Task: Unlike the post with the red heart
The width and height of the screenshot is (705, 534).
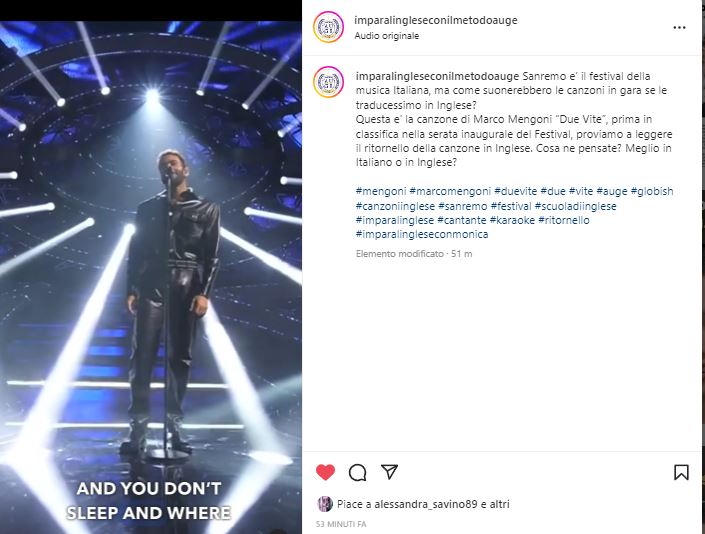Action: click(326, 472)
